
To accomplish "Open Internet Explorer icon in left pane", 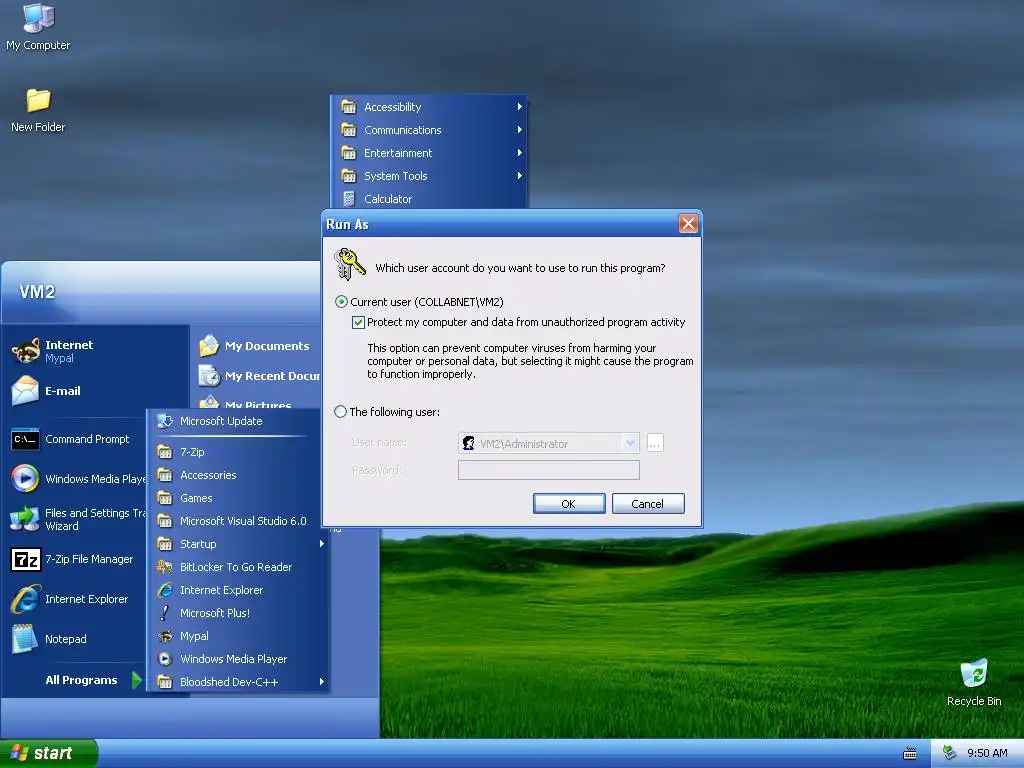I will (25, 599).
